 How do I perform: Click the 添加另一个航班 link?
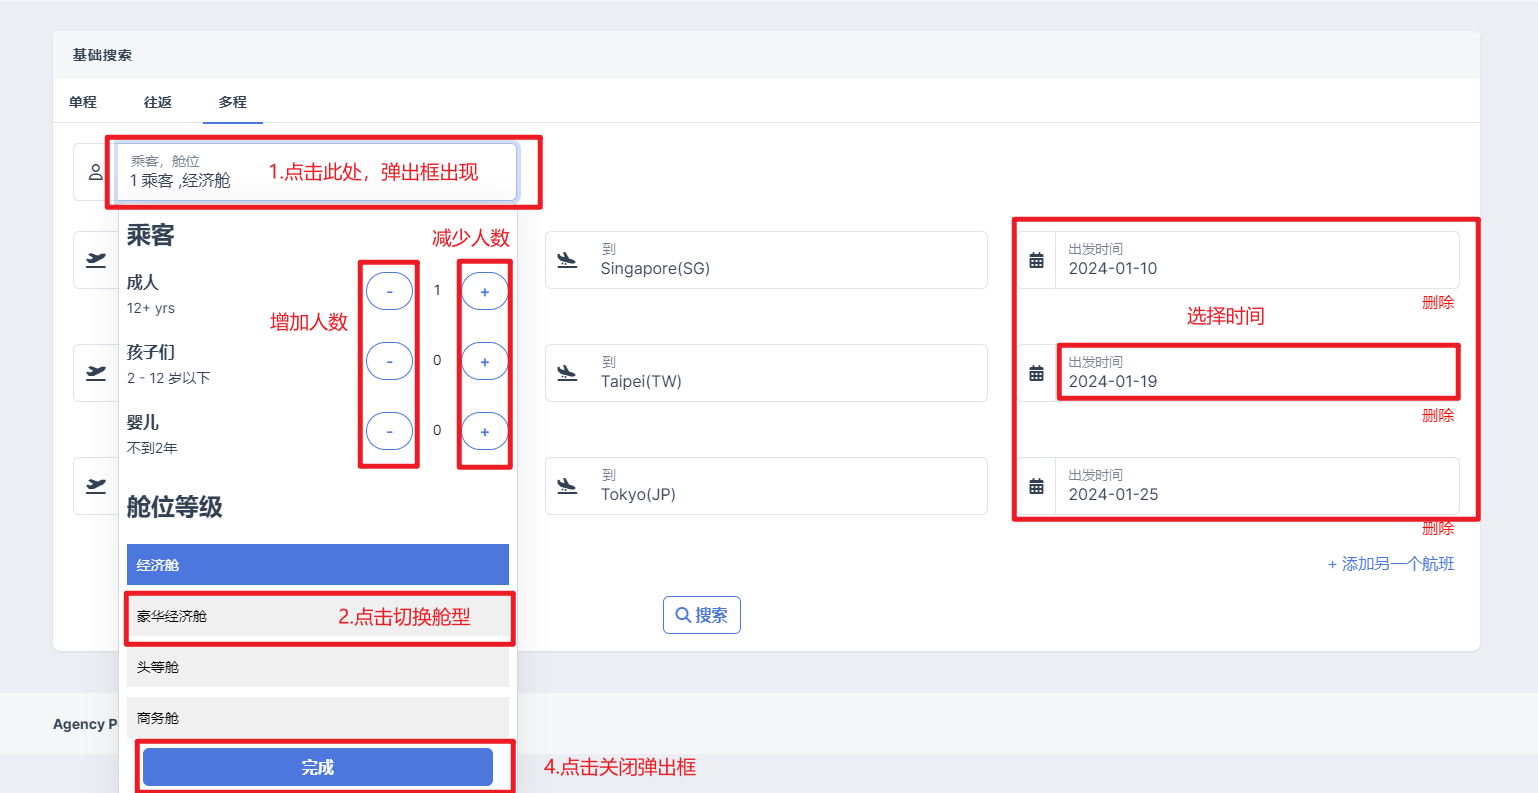1391,564
